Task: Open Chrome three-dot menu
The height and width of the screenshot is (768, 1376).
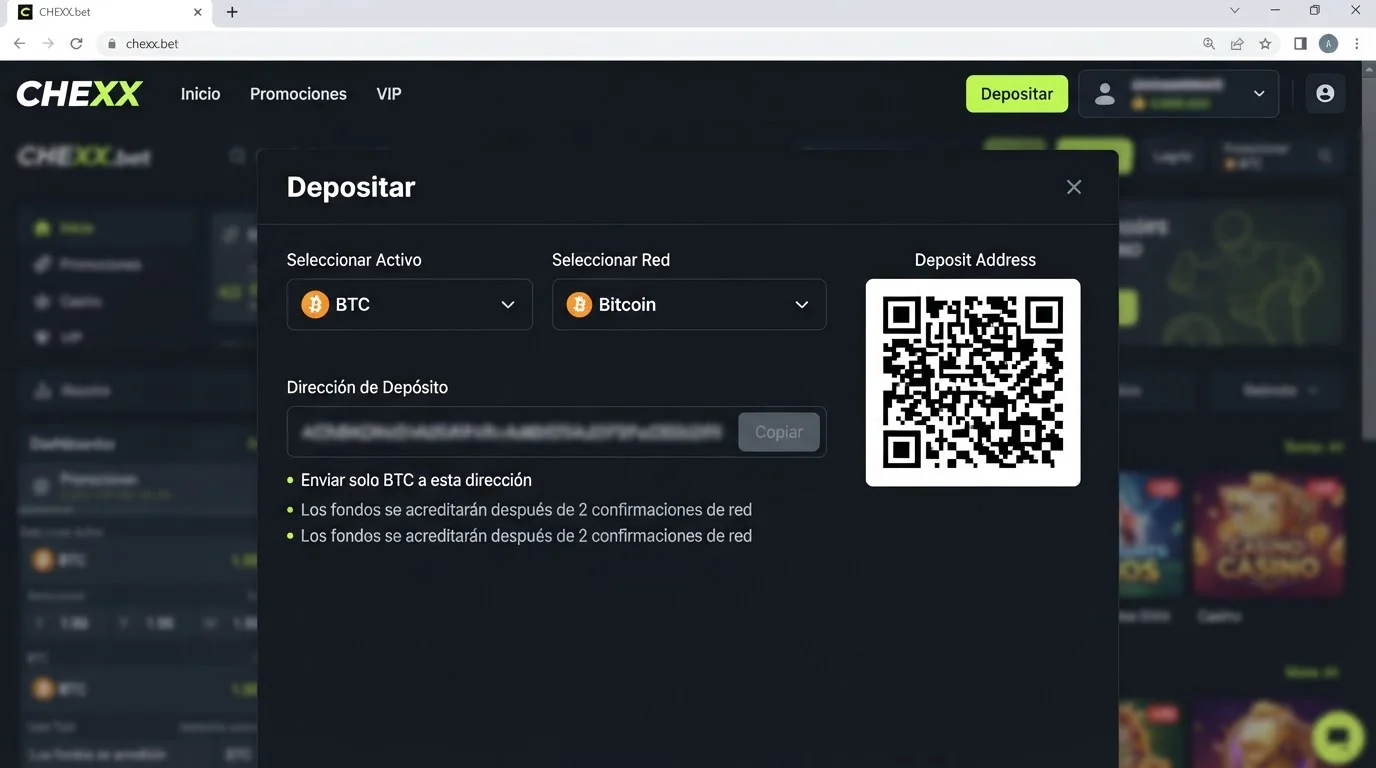Action: click(x=1357, y=44)
